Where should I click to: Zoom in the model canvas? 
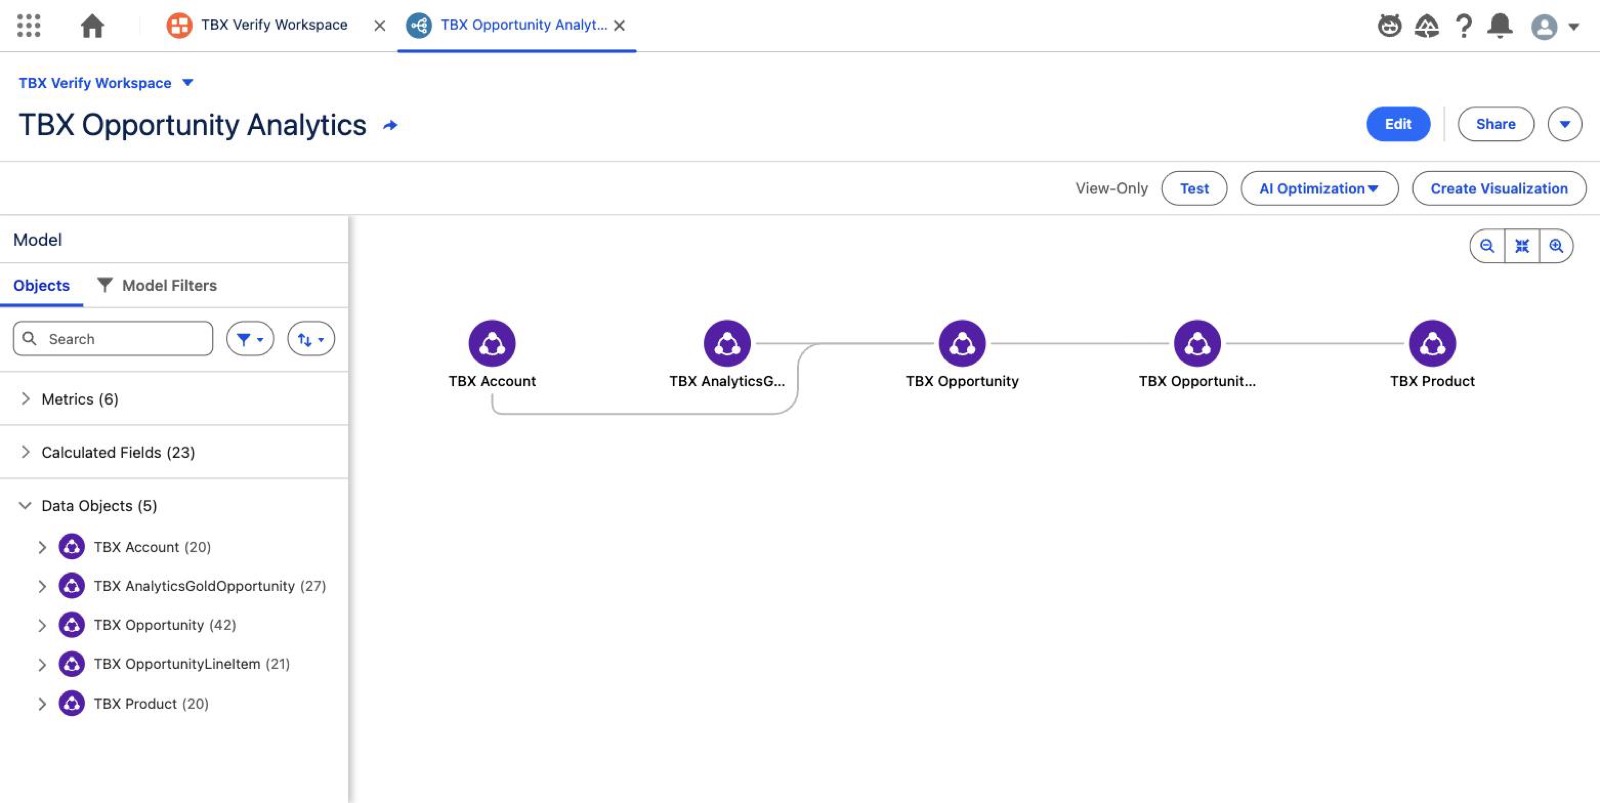(1556, 246)
